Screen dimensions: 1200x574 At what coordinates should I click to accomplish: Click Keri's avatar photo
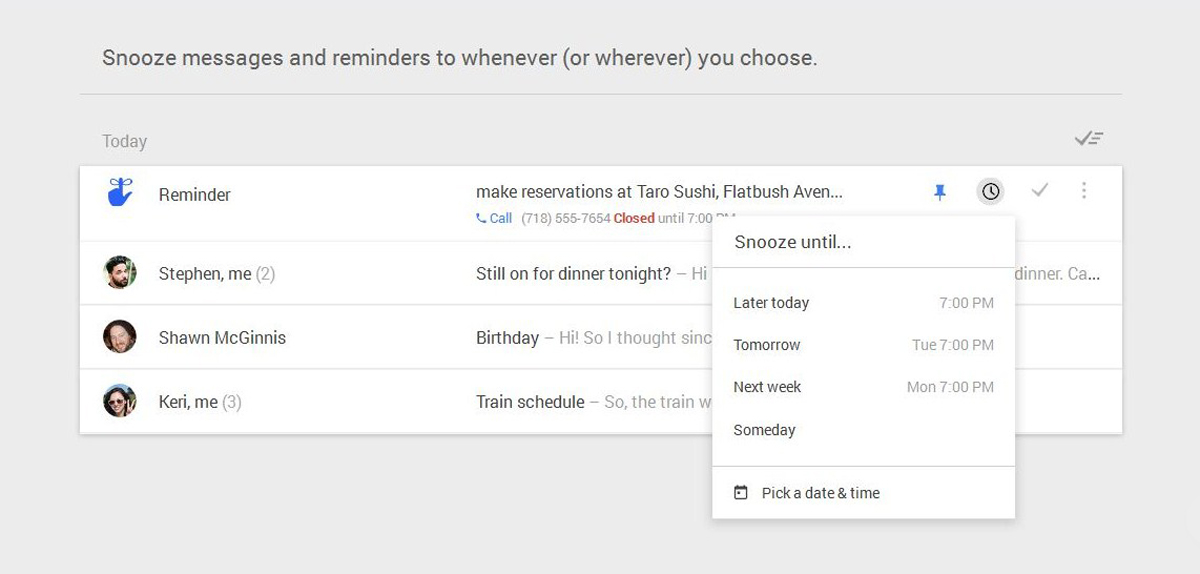click(120, 402)
